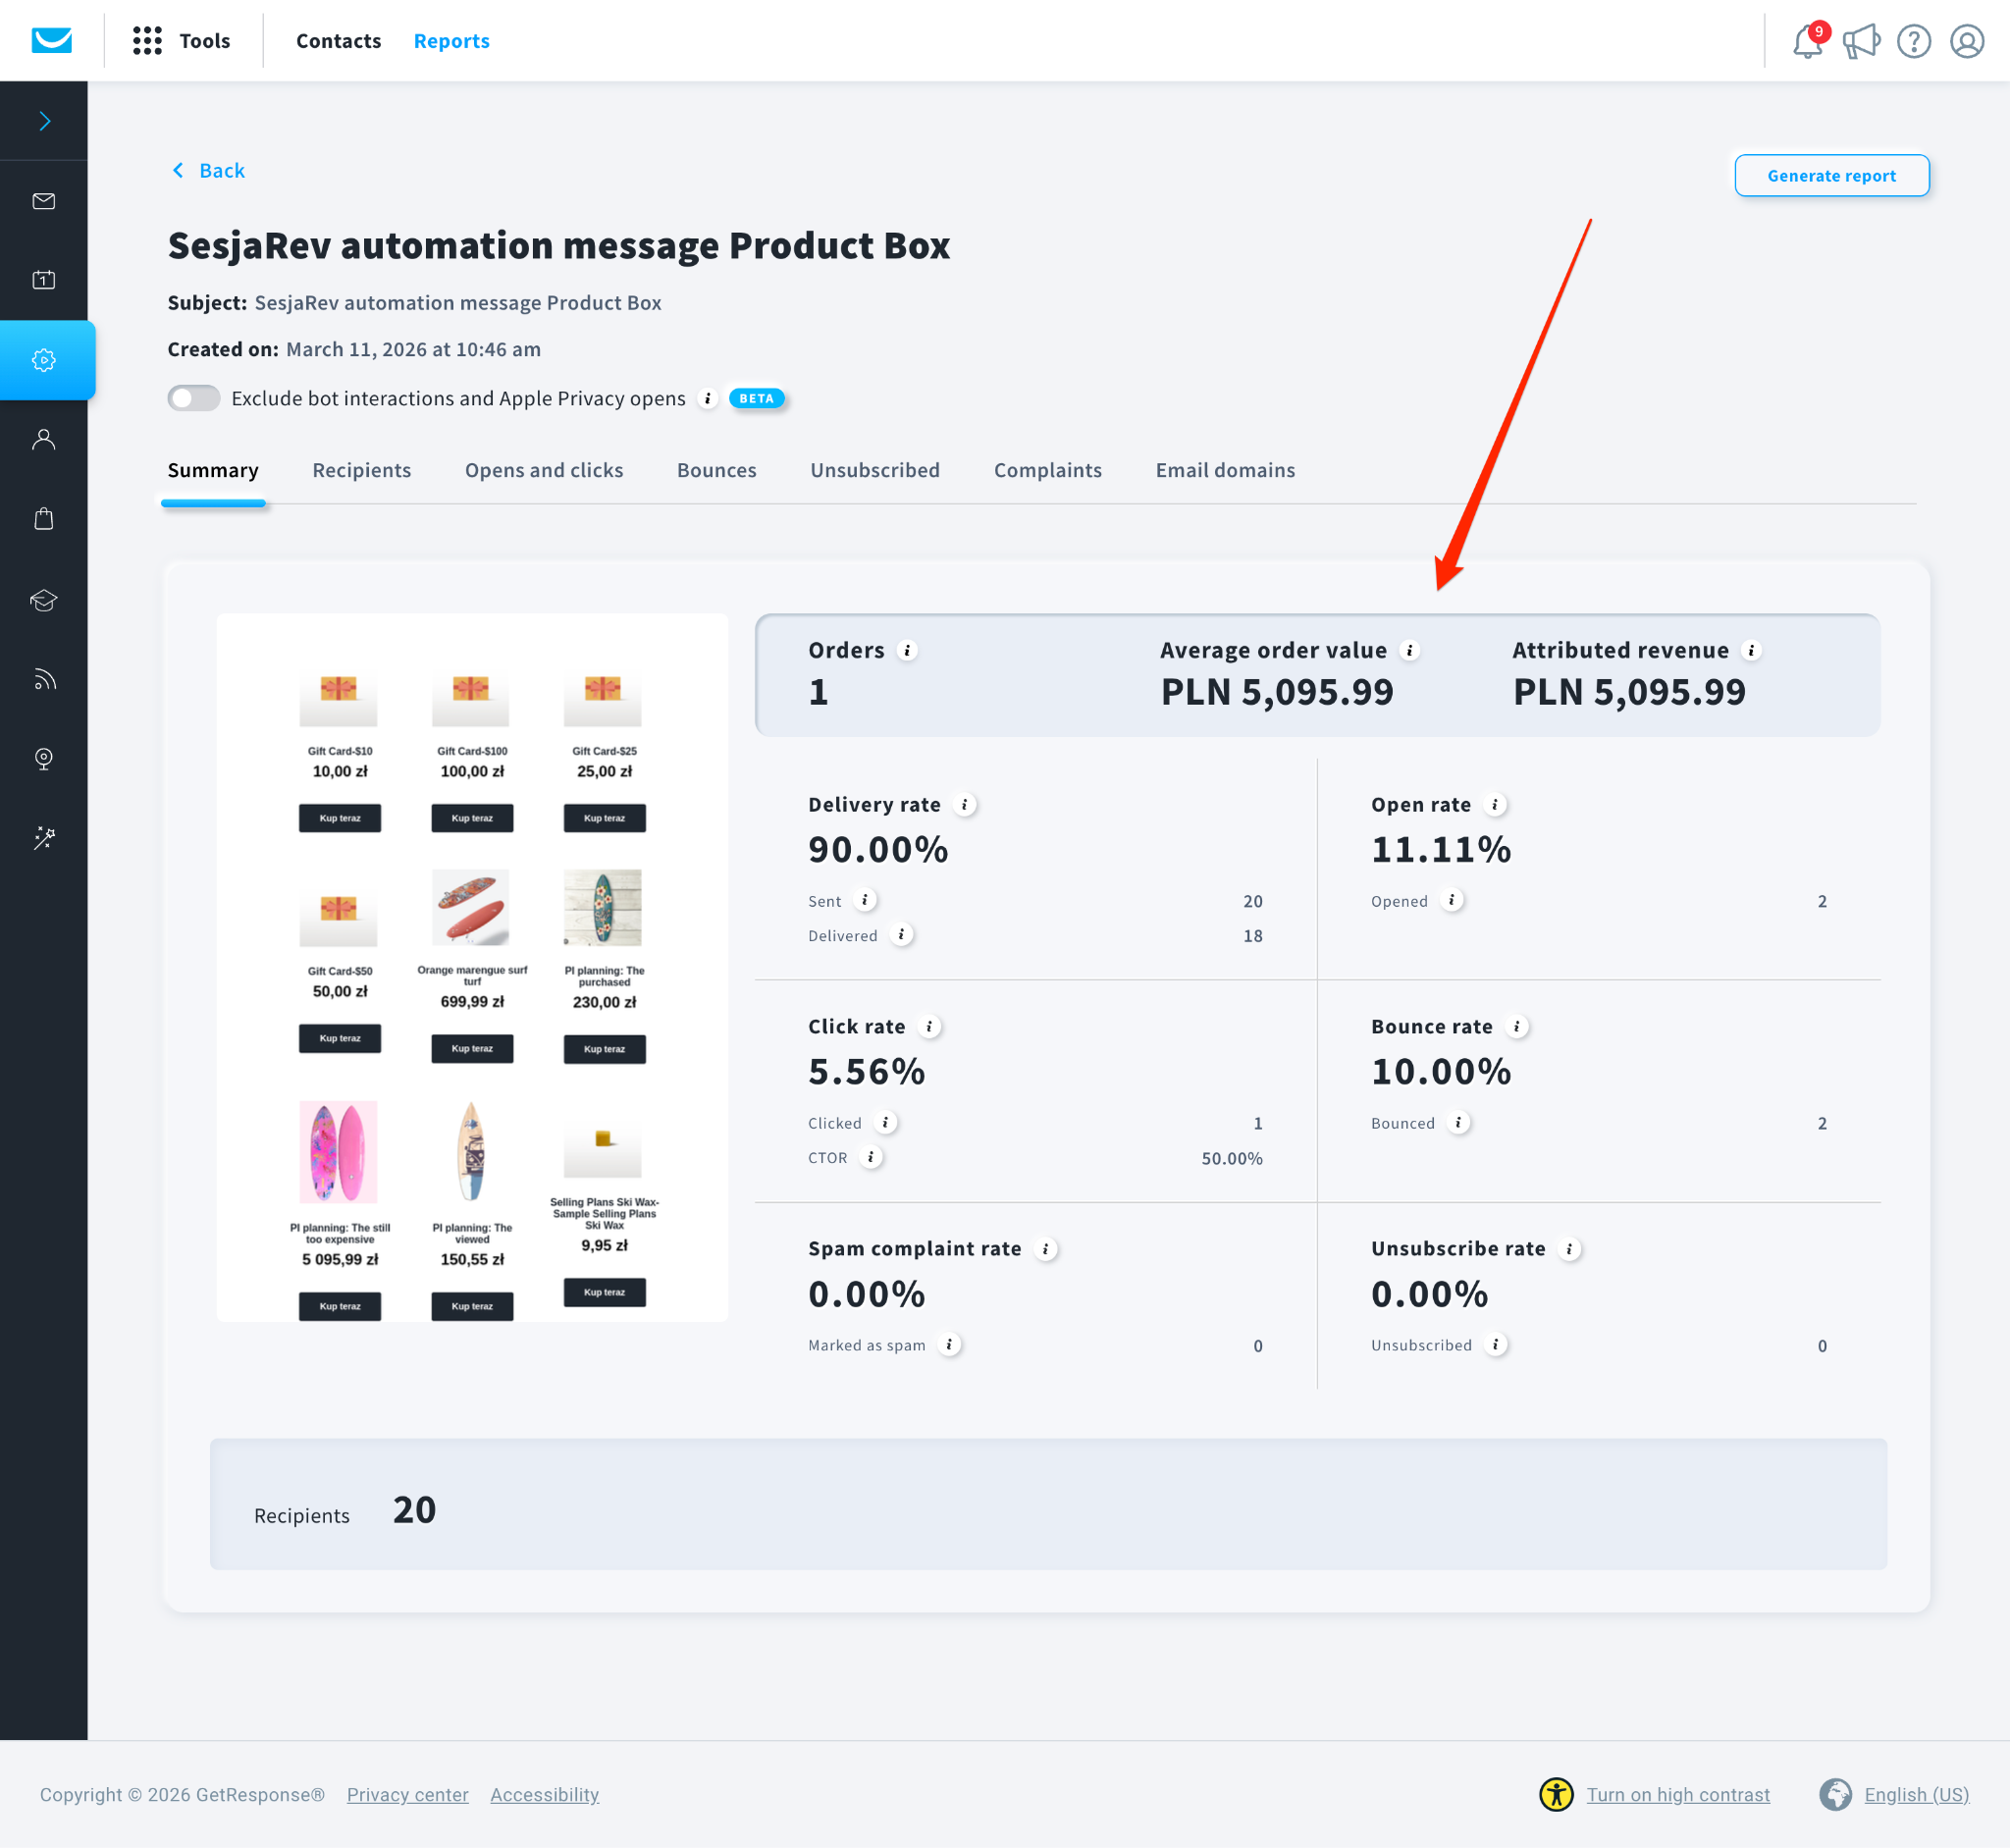Click info icon next to Delivered

coord(901,934)
